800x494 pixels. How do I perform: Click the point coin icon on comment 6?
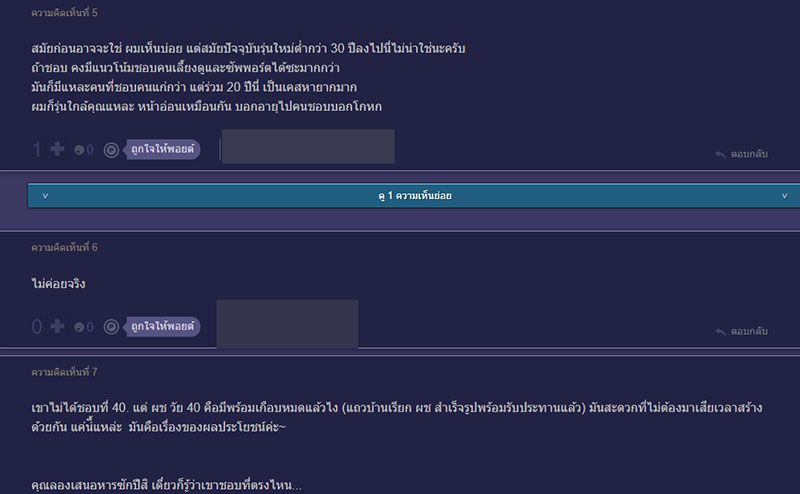point(112,327)
